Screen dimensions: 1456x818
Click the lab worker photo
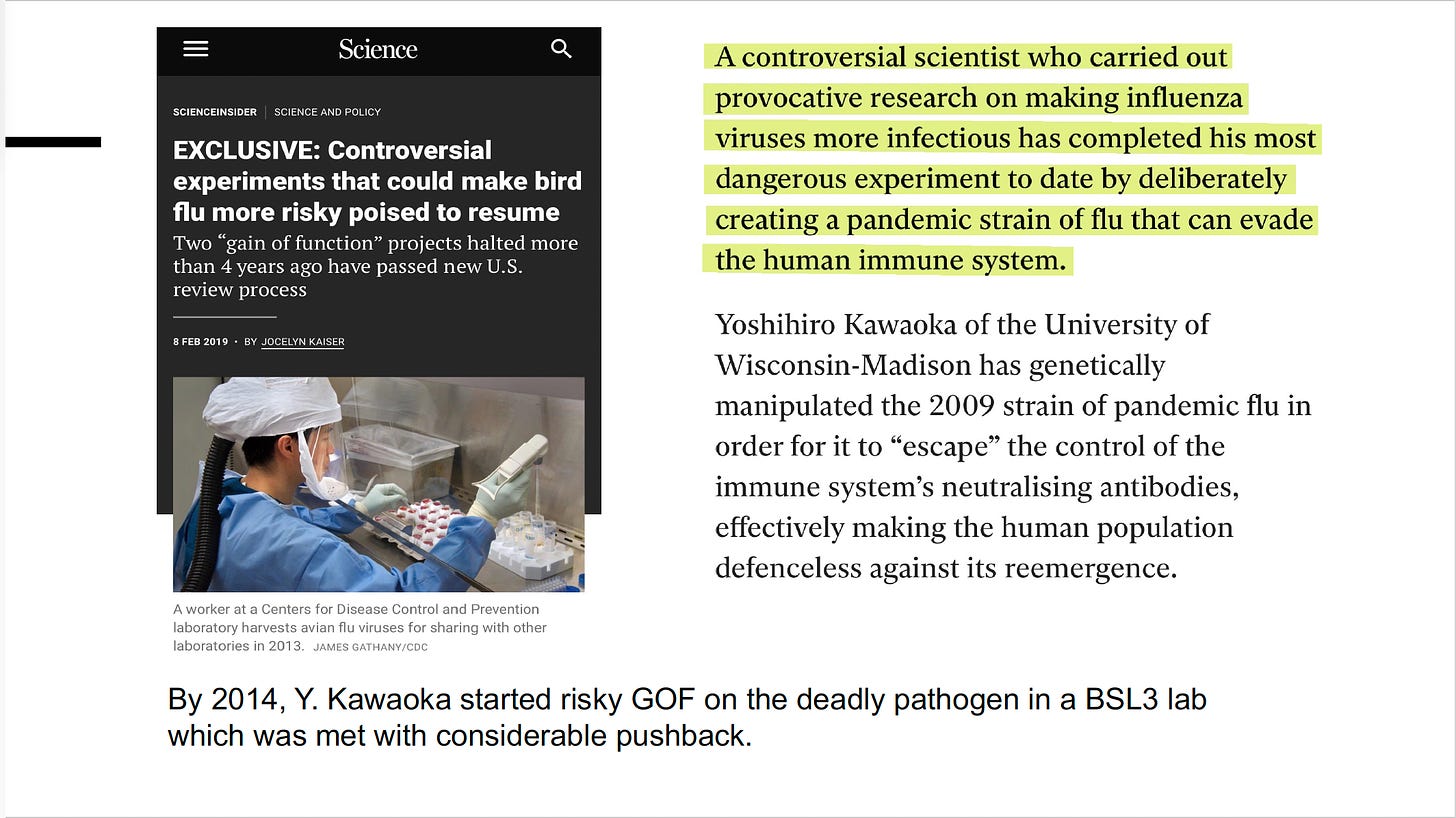pyautogui.click(x=379, y=484)
